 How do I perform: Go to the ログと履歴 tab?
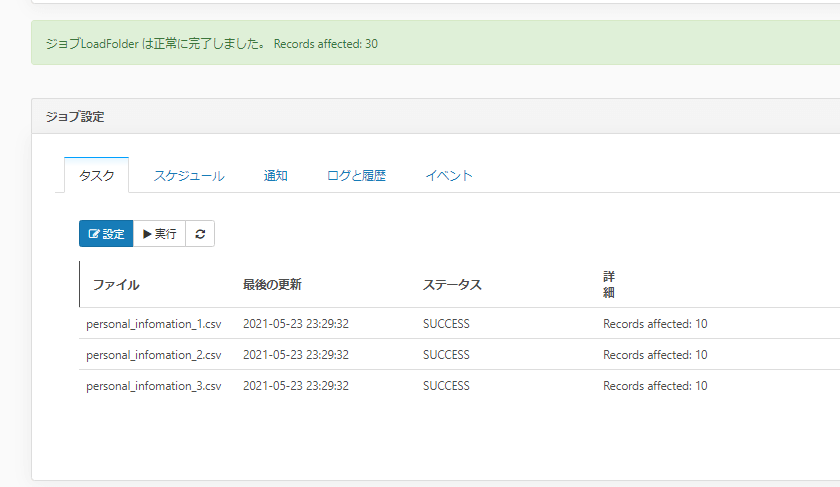pos(356,175)
